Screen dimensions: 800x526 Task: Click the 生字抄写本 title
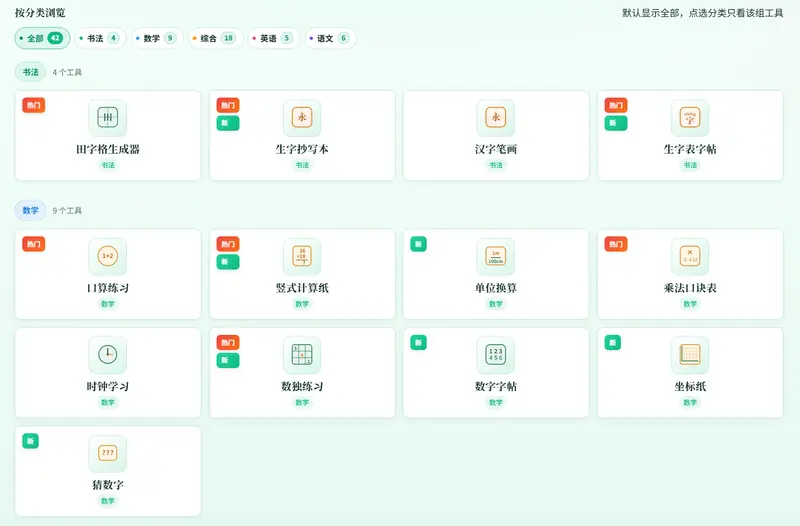coord(302,149)
